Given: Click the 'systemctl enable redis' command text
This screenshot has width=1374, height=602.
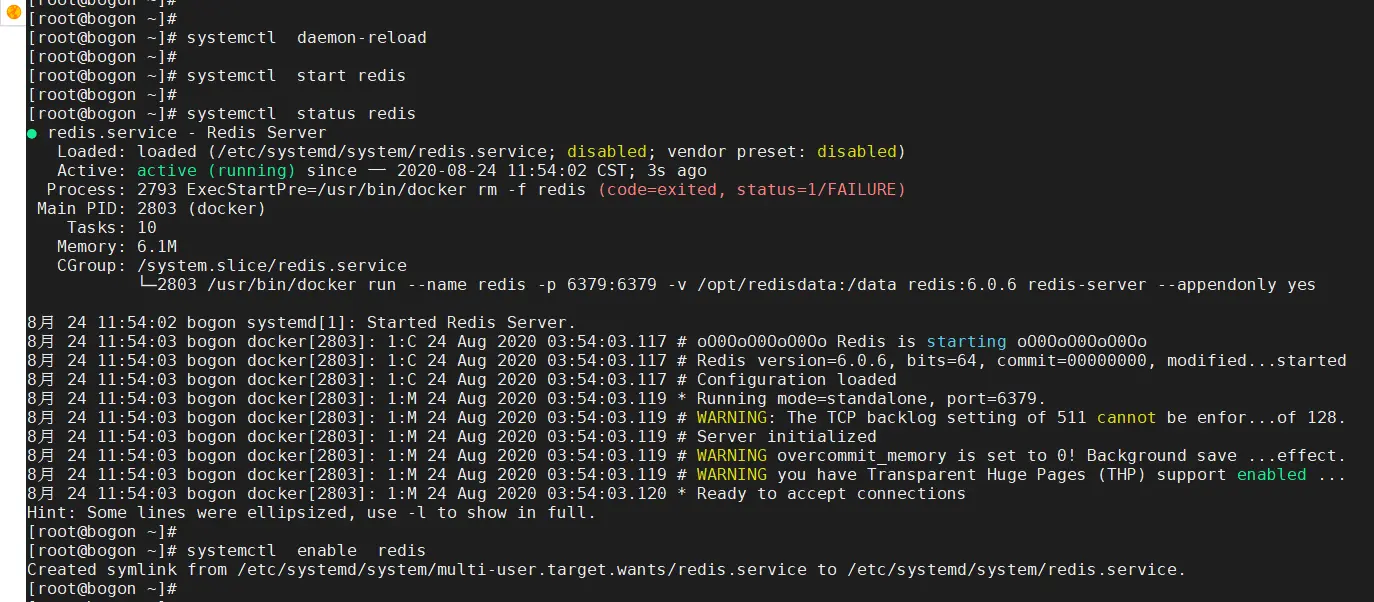Looking at the screenshot, I should (x=307, y=551).
